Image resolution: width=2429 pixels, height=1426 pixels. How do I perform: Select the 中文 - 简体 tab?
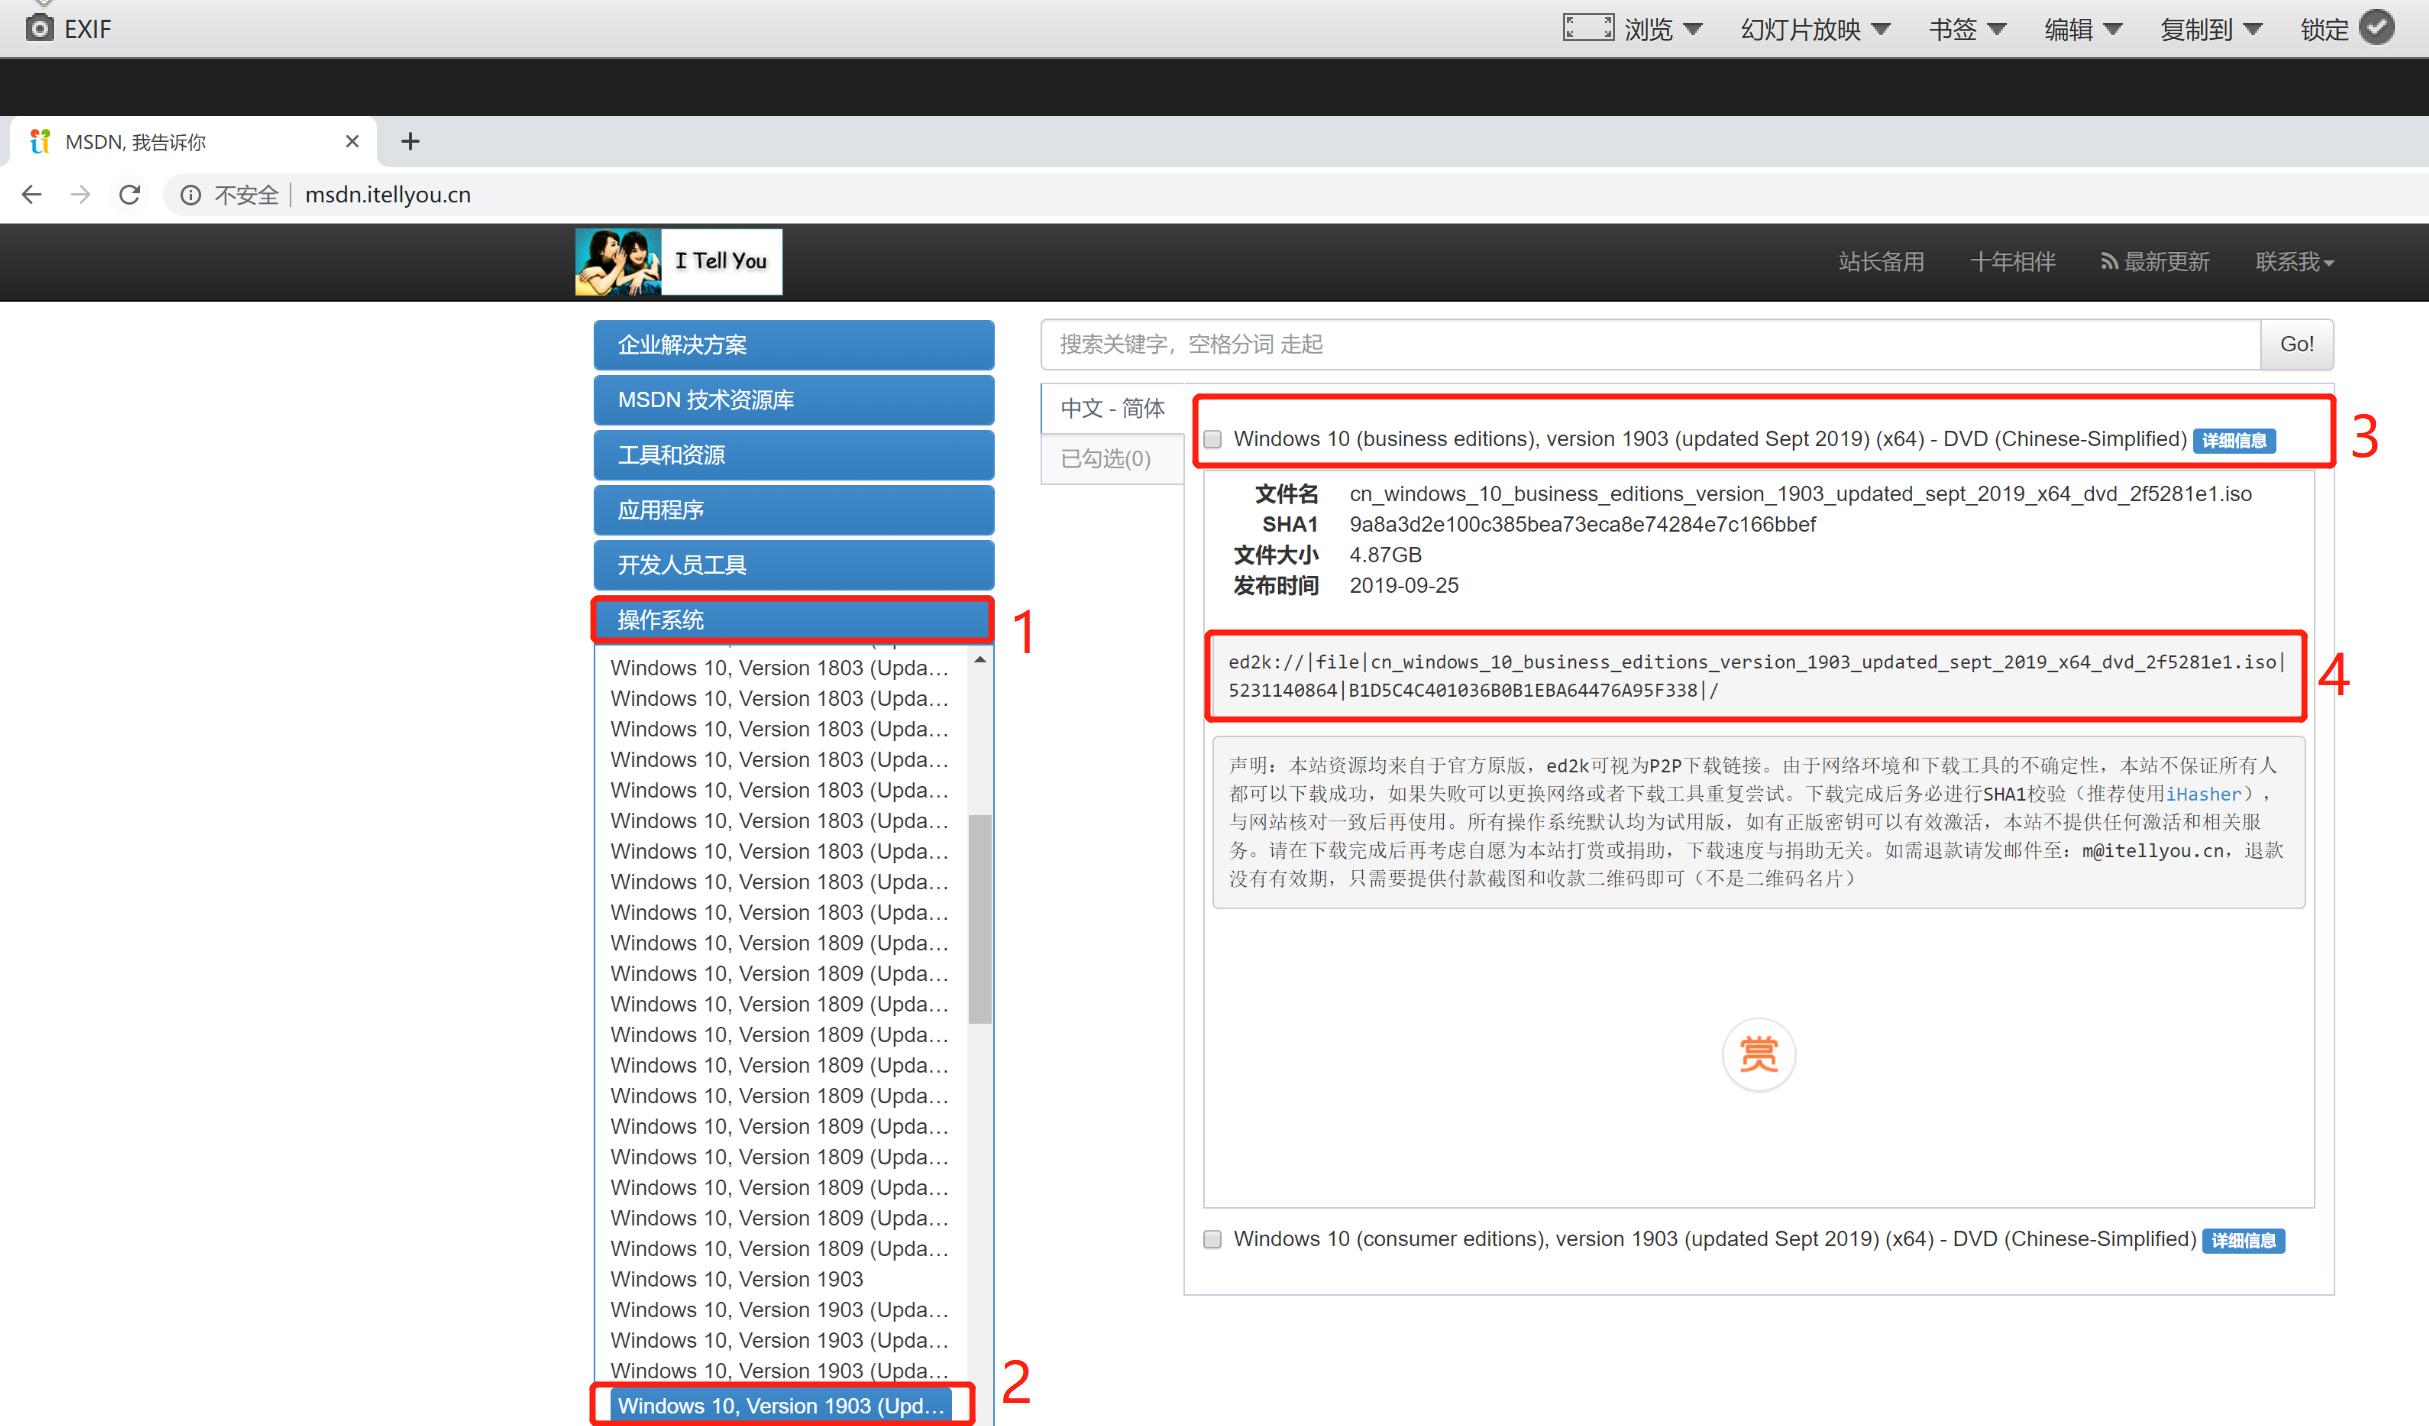pos(1112,408)
